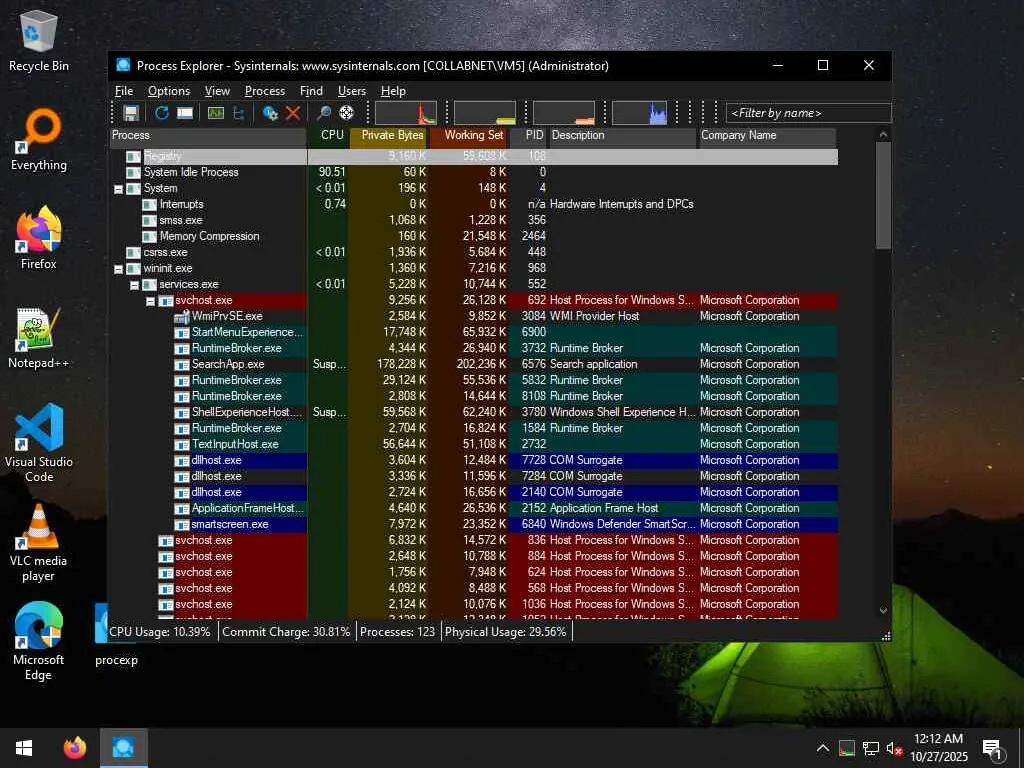Select RuntimeBroker.exe row with PID 5832
This screenshot has width=1024, height=768.
pos(473,380)
